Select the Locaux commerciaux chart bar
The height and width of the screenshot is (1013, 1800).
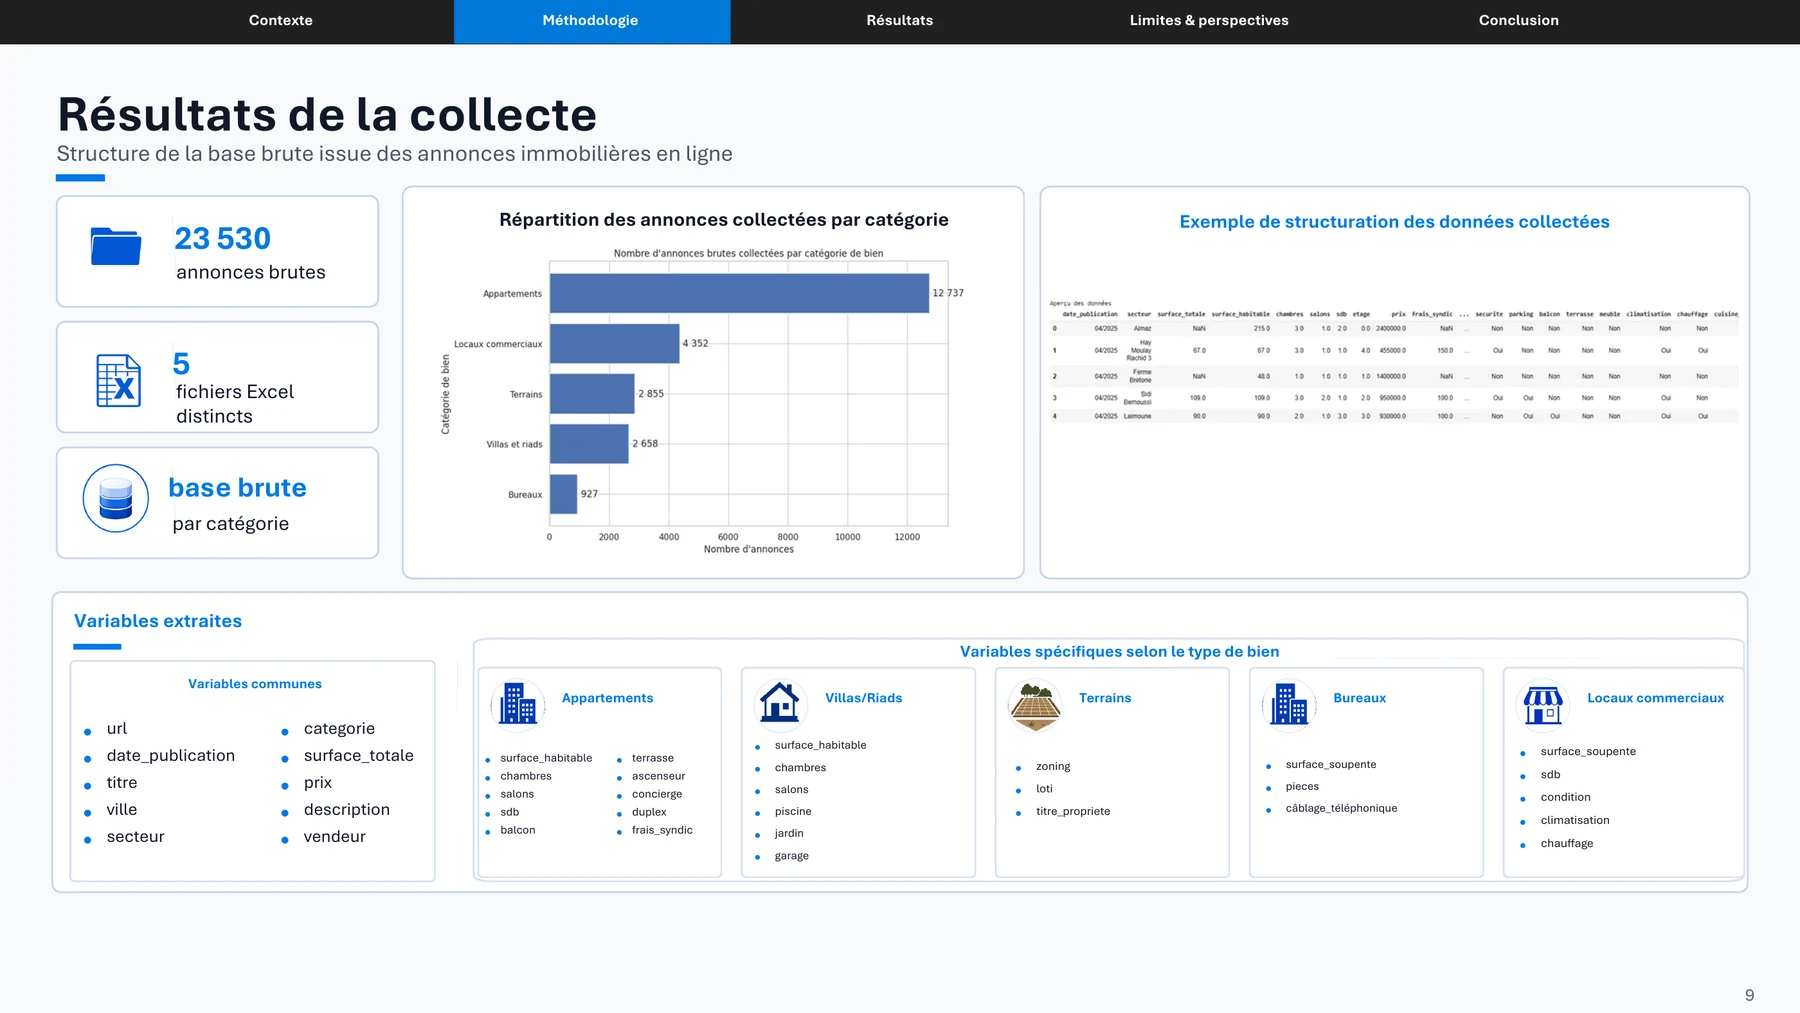614,343
